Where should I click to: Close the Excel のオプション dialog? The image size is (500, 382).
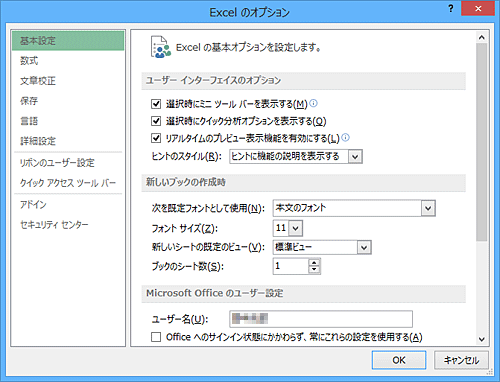[478, 8]
